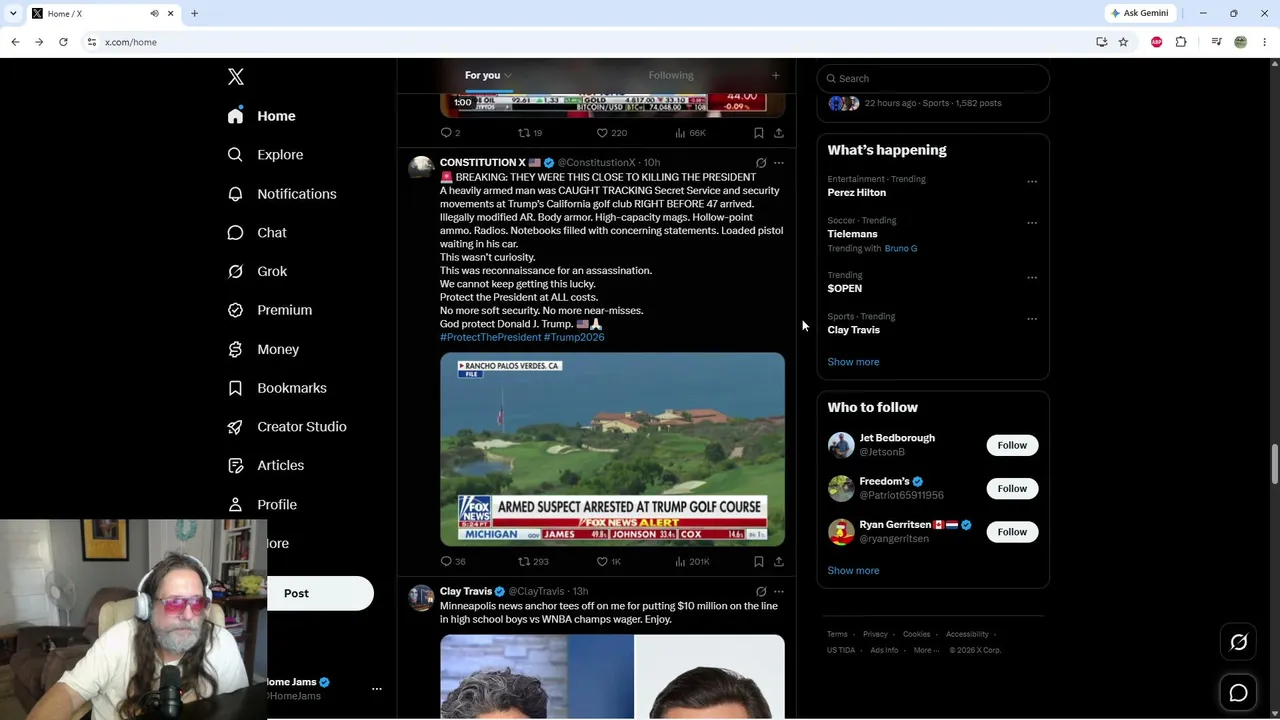
Task: Ask Grok about the CONSTITUTION X post
Action: tap(761, 163)
